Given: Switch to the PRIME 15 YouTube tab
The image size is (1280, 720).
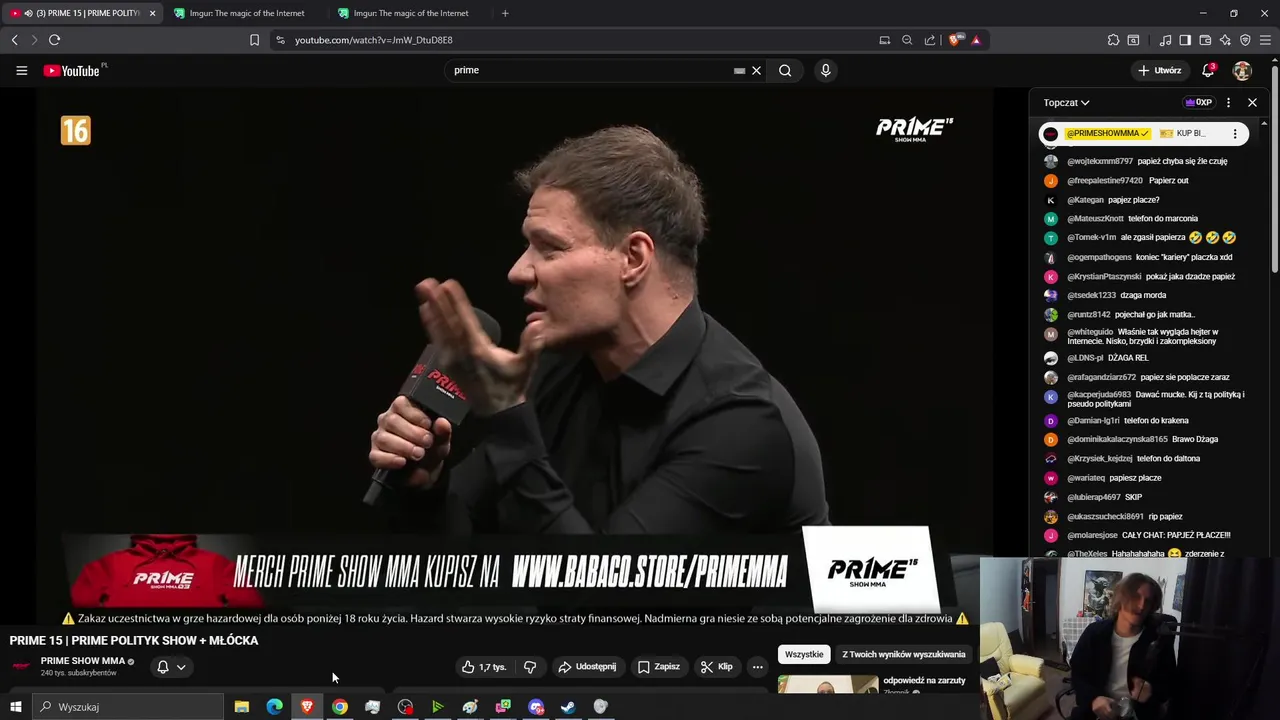Looking at the screenshot, I should [82, 13].
